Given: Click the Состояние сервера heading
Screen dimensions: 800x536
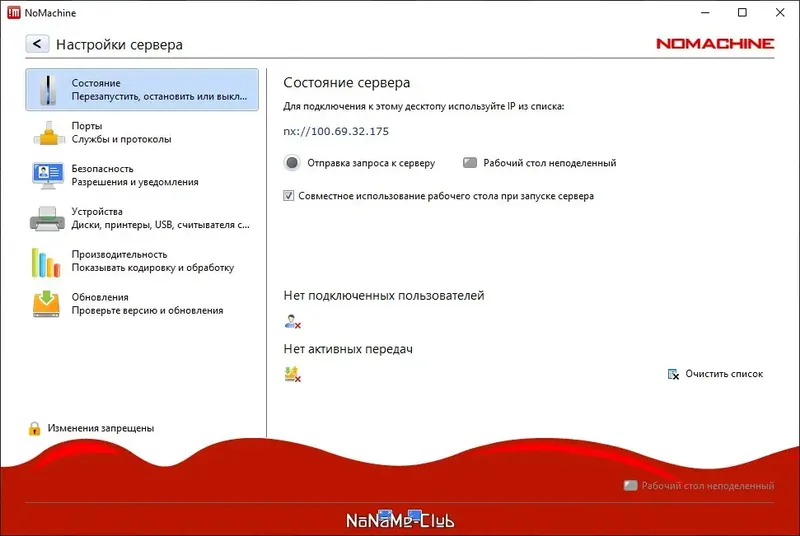Looking at the screenshot, I should pos(346,83).
